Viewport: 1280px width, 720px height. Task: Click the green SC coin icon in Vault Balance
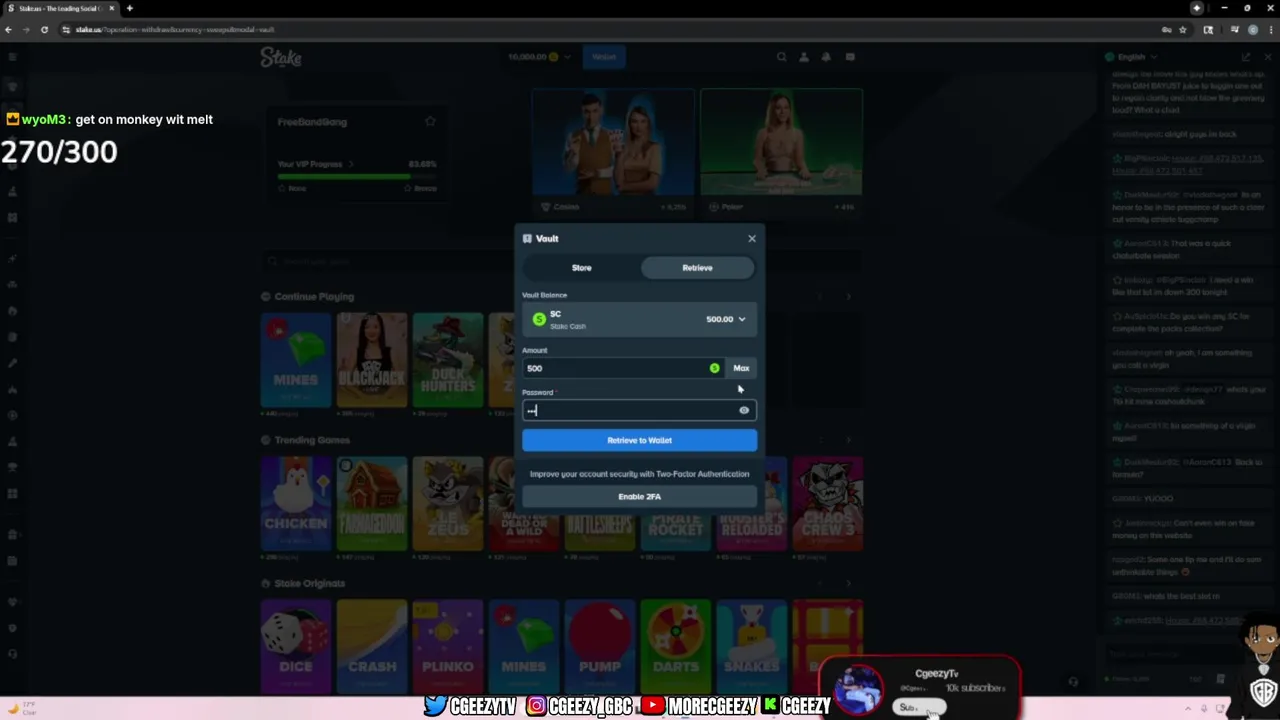pyautogui.click(x=539, y=319)
